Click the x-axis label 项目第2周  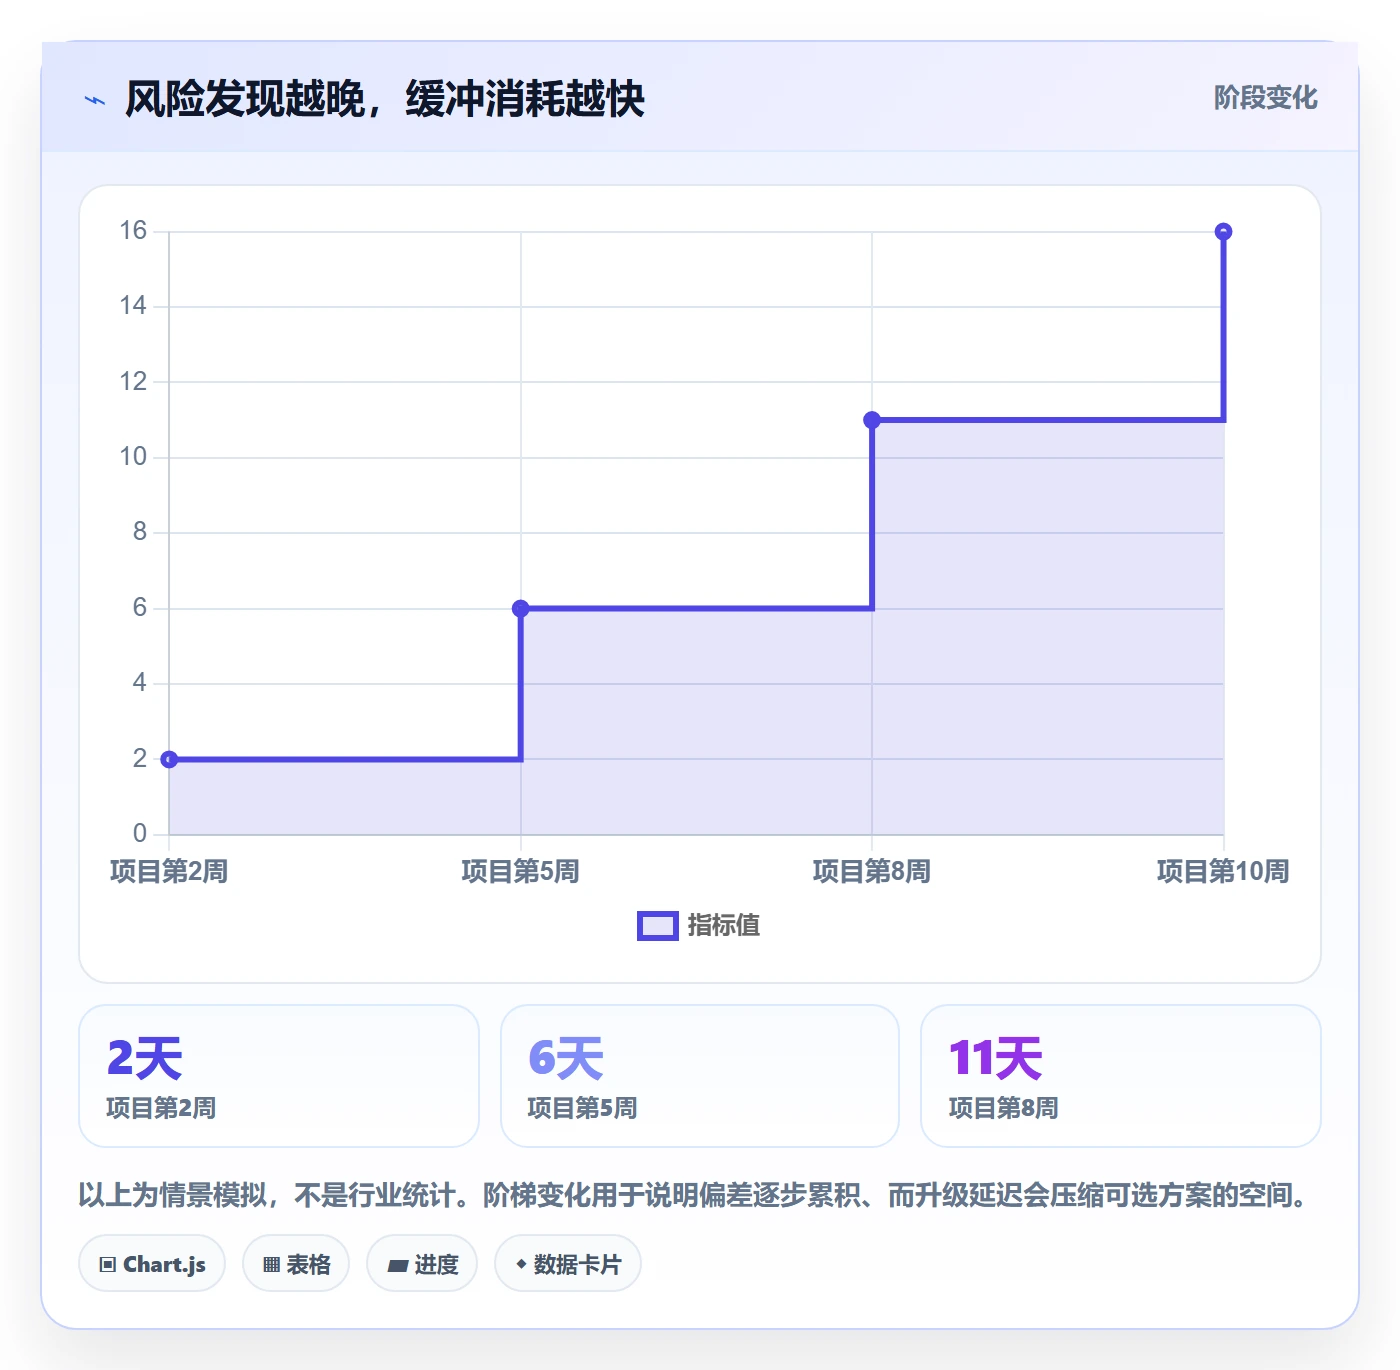[x=169, y=872]
